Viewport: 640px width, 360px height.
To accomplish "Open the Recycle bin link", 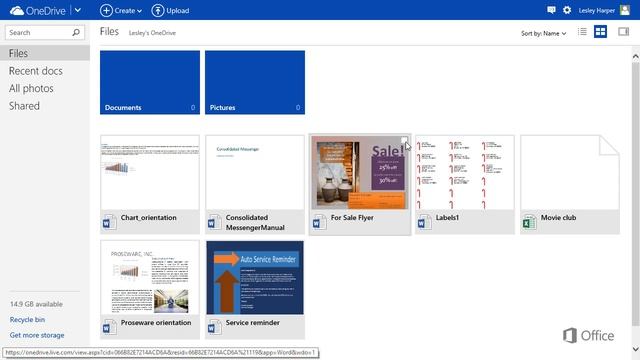I will tap(27, 320).
